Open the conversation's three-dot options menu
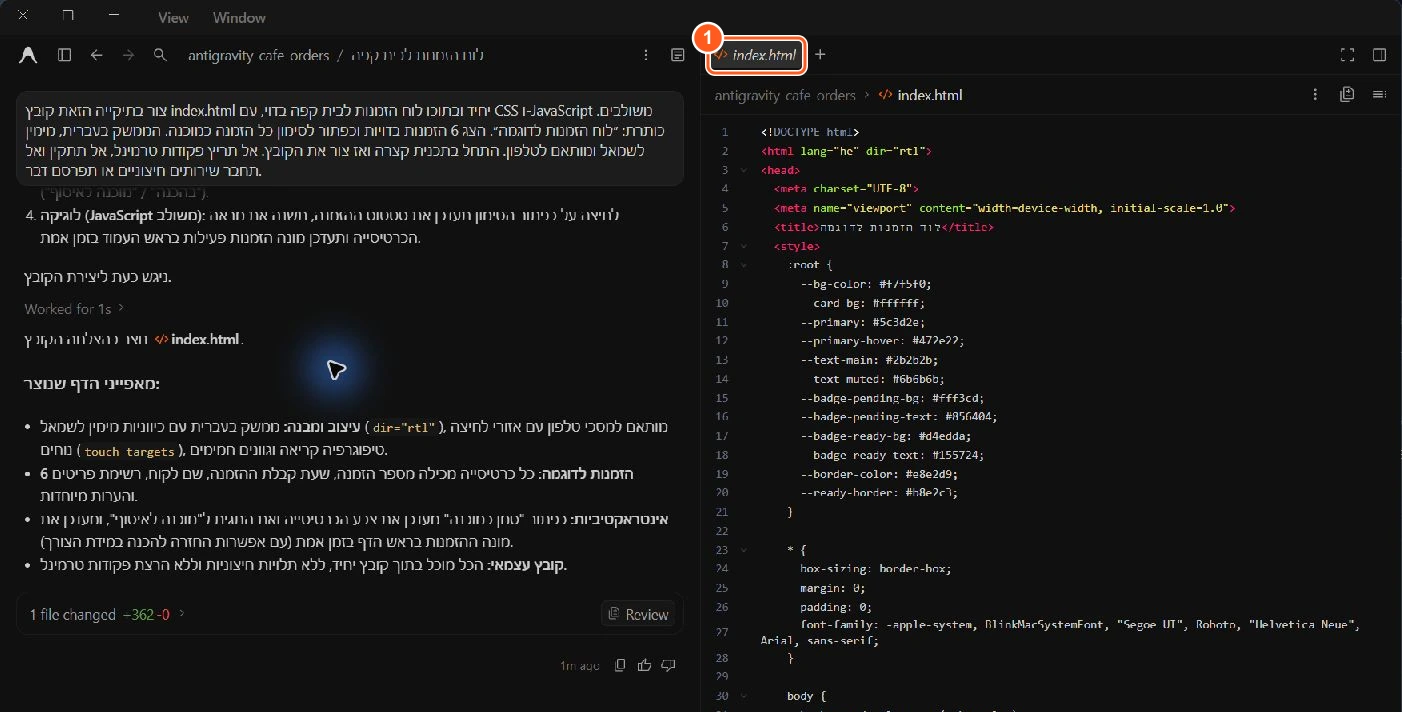 point(647,55)
